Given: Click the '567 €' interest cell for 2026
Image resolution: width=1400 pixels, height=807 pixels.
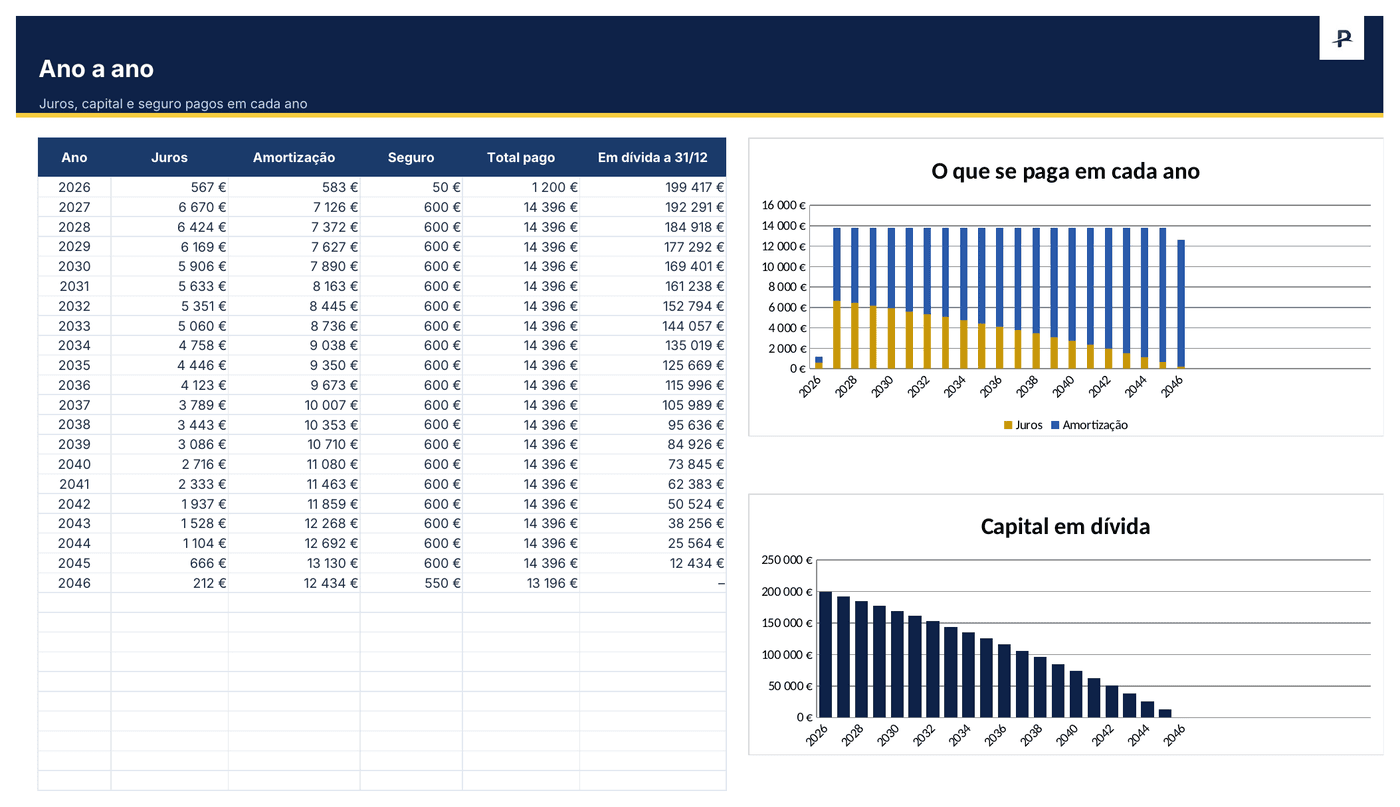Looking at the screenshot, I should pyautogui.click(x=169, y=187).
